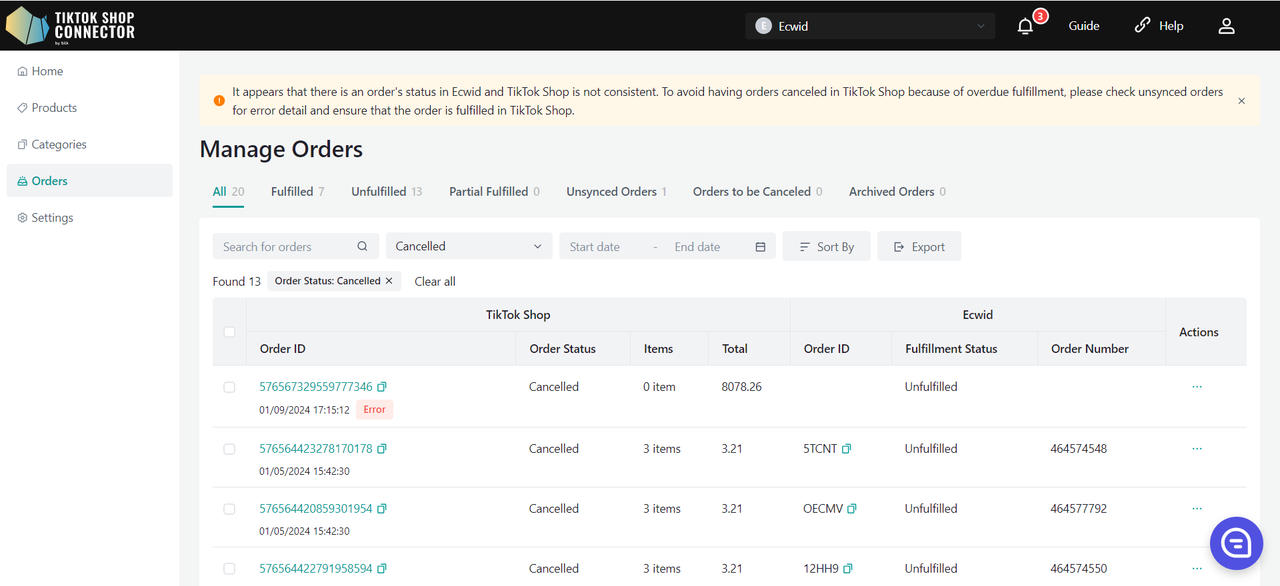Open actions menu for order 576564422791958594
The width and height of the screenshot is (1280, 586).
pyautogui.click(x=1197, y=569)
